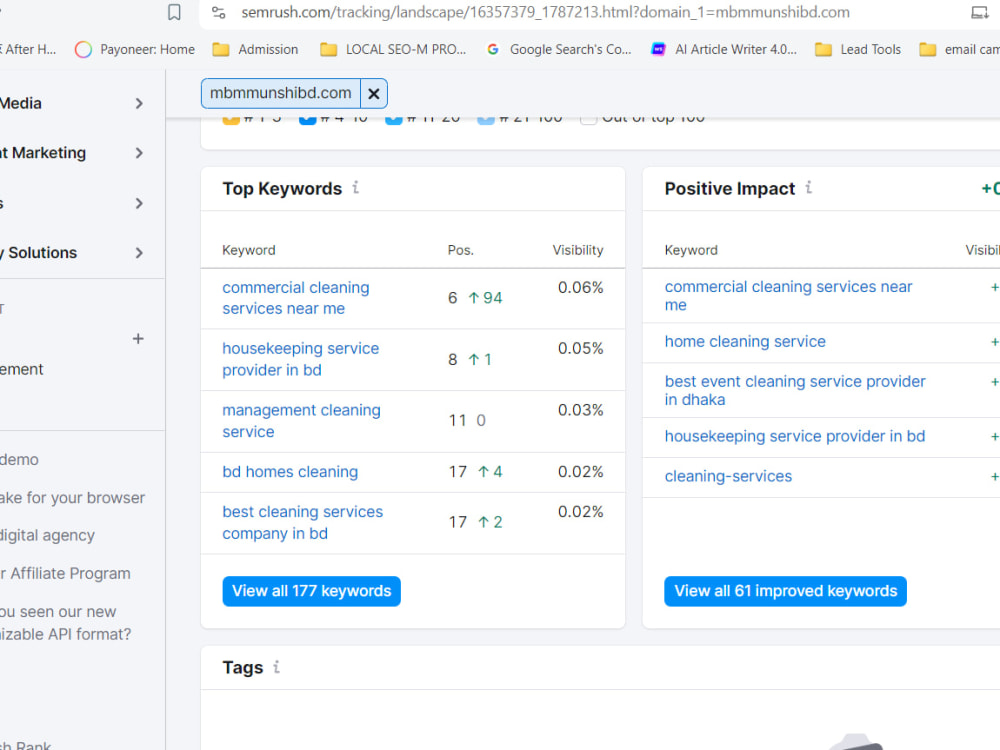The image size is (1000, 750).
Task: Click 'demo' sidebar link
Action: (19, 460)
